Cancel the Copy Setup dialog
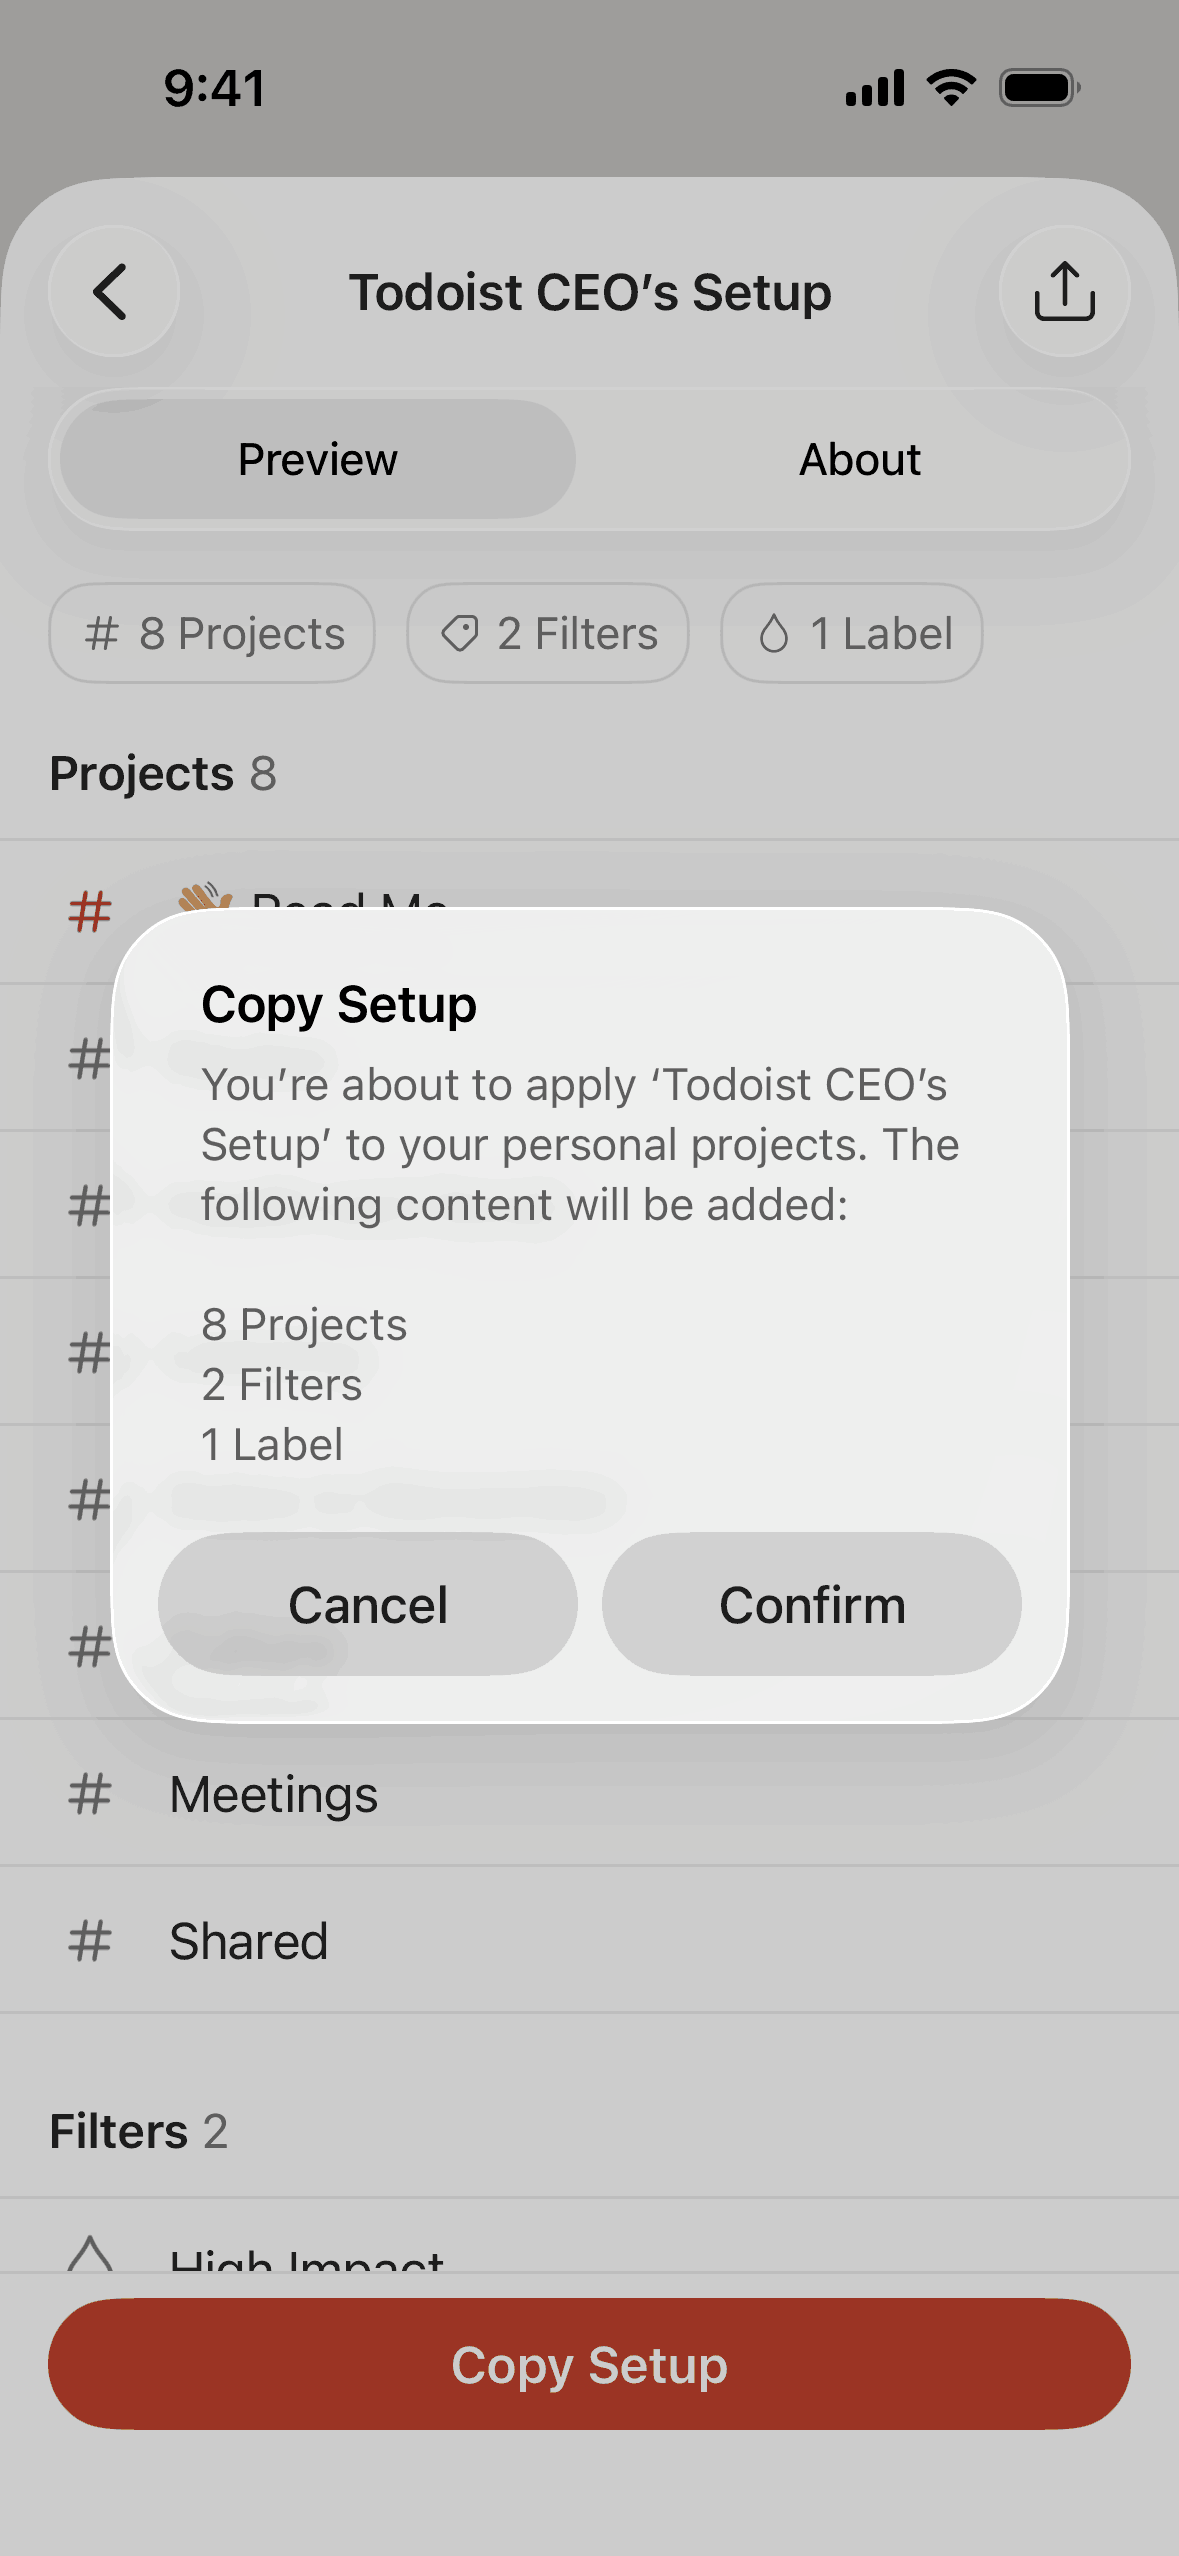The width and height of the screenshot is (1179, 2556). 368,1605
